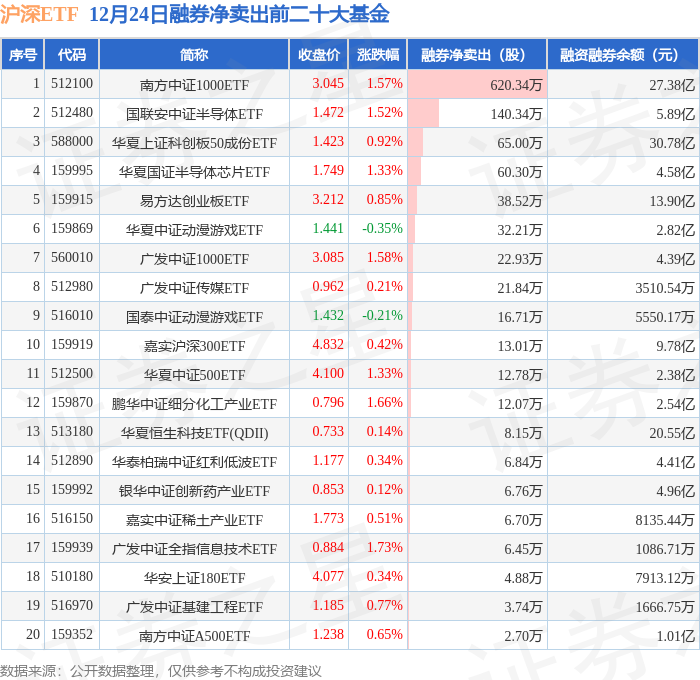The image size is (700, 680).
Task: Select fund name 南方中证A500ETF
Action: click(x=194, y=636)
